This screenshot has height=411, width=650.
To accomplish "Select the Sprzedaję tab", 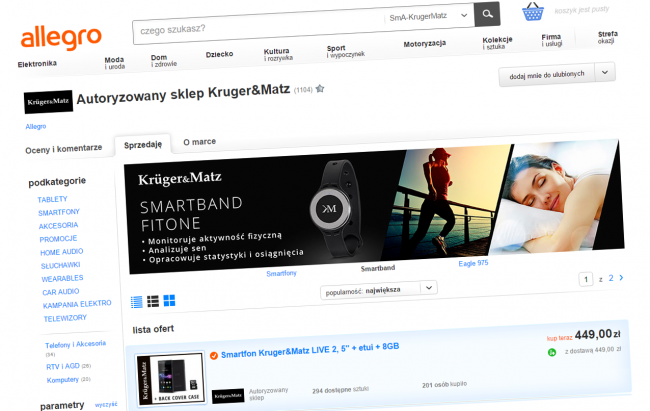I will tap(143, 144).
